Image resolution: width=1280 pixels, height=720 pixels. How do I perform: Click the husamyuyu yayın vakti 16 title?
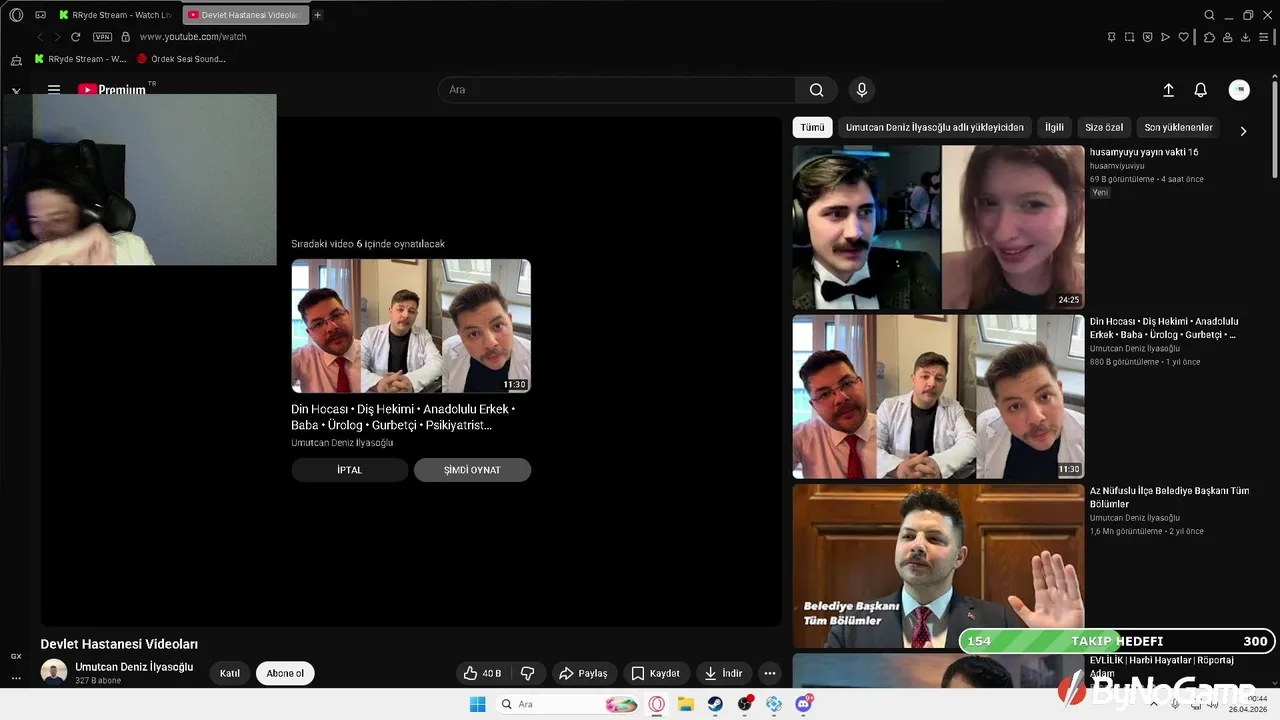pos(1144,152)
